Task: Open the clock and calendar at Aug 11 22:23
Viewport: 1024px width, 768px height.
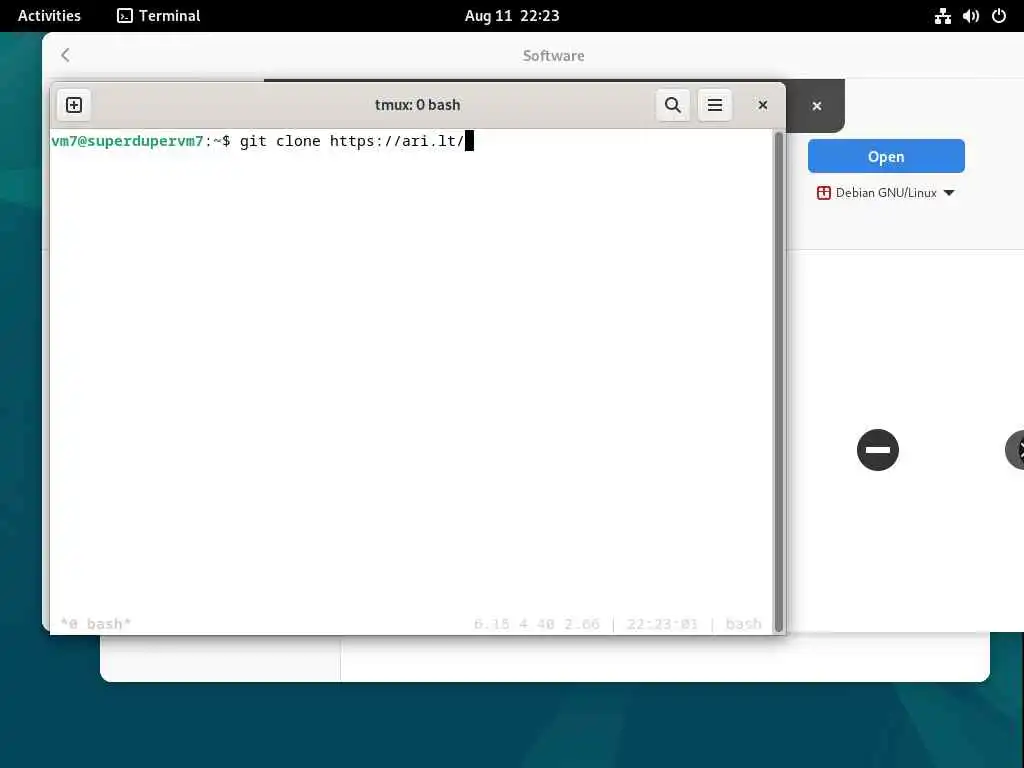Action: pyautogui.click(x=512, y=16)
